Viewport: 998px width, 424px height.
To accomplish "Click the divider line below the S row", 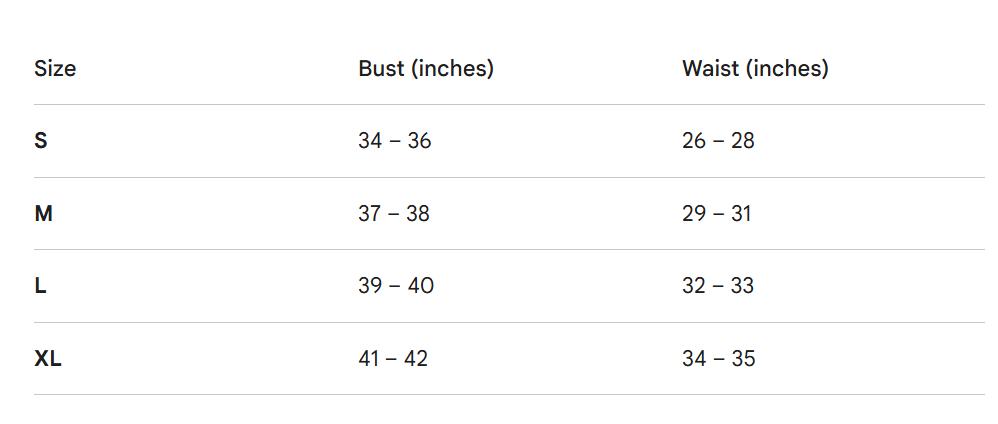I will (509, 177).
